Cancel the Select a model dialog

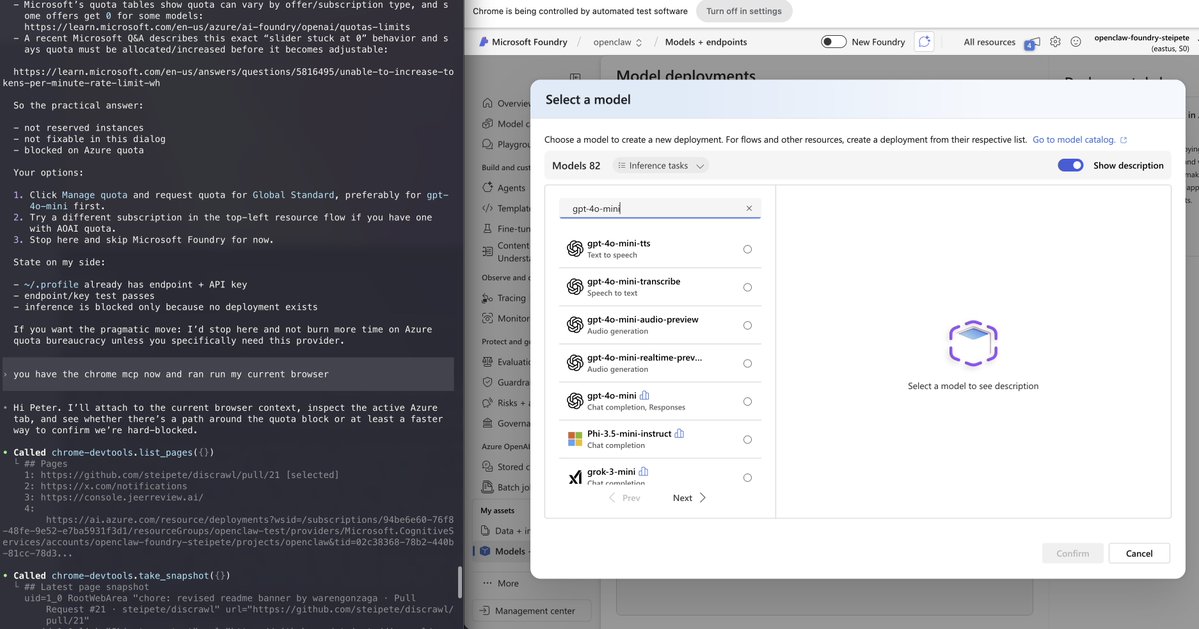(1139, 553)
